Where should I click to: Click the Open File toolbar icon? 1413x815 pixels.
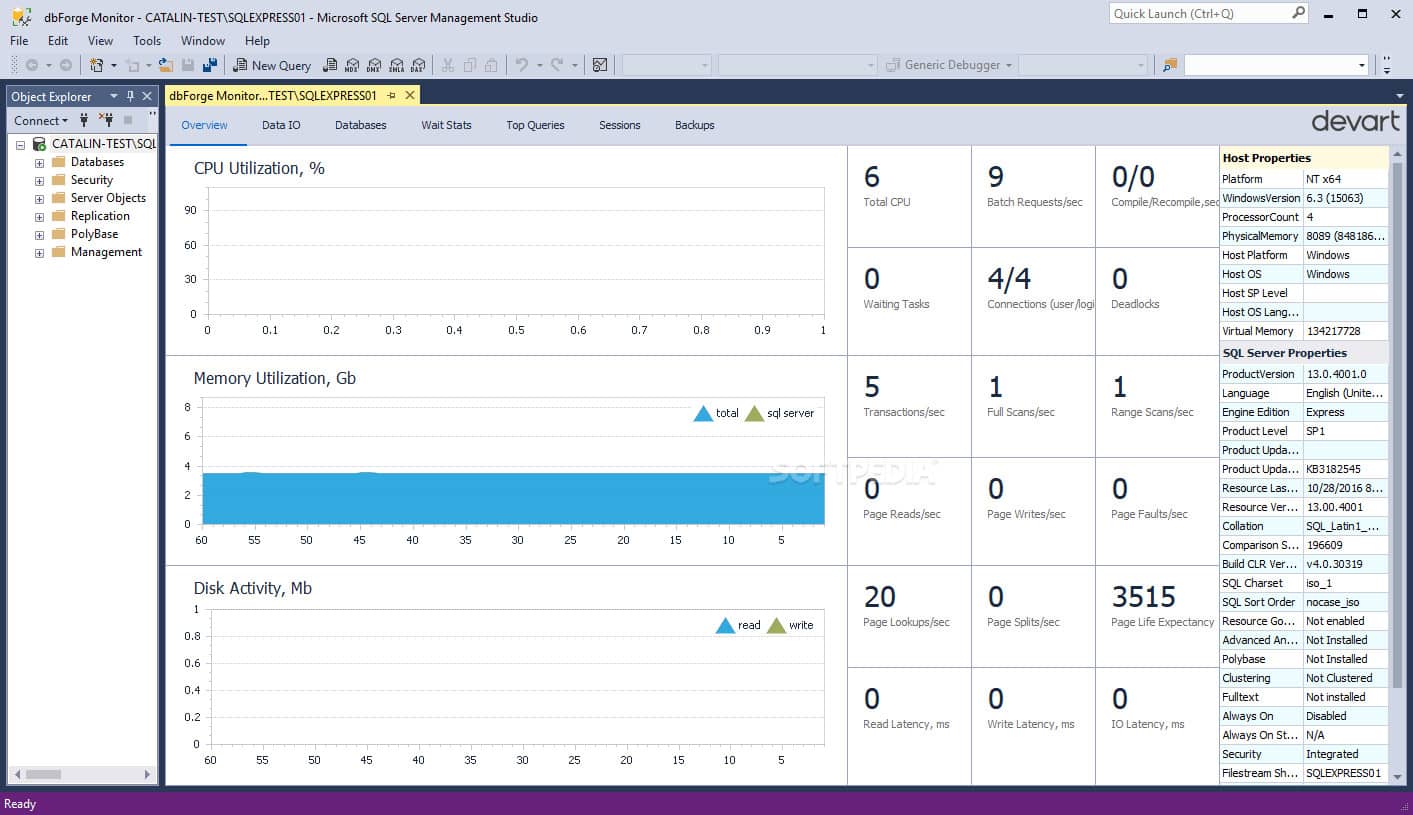[x=165, y=65]
